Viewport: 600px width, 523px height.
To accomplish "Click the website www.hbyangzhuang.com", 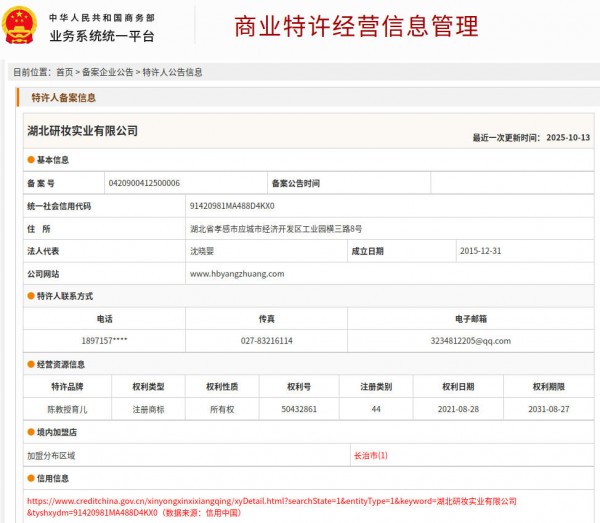I will [237, 273].
